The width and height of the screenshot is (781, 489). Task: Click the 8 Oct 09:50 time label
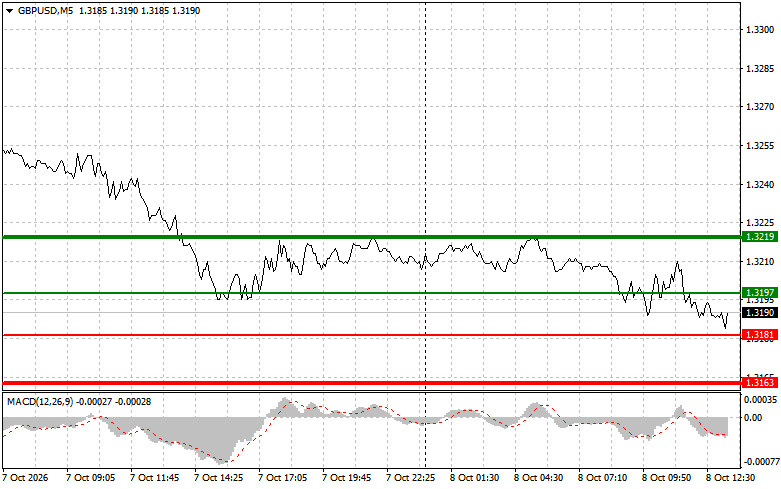click(666, 478)
